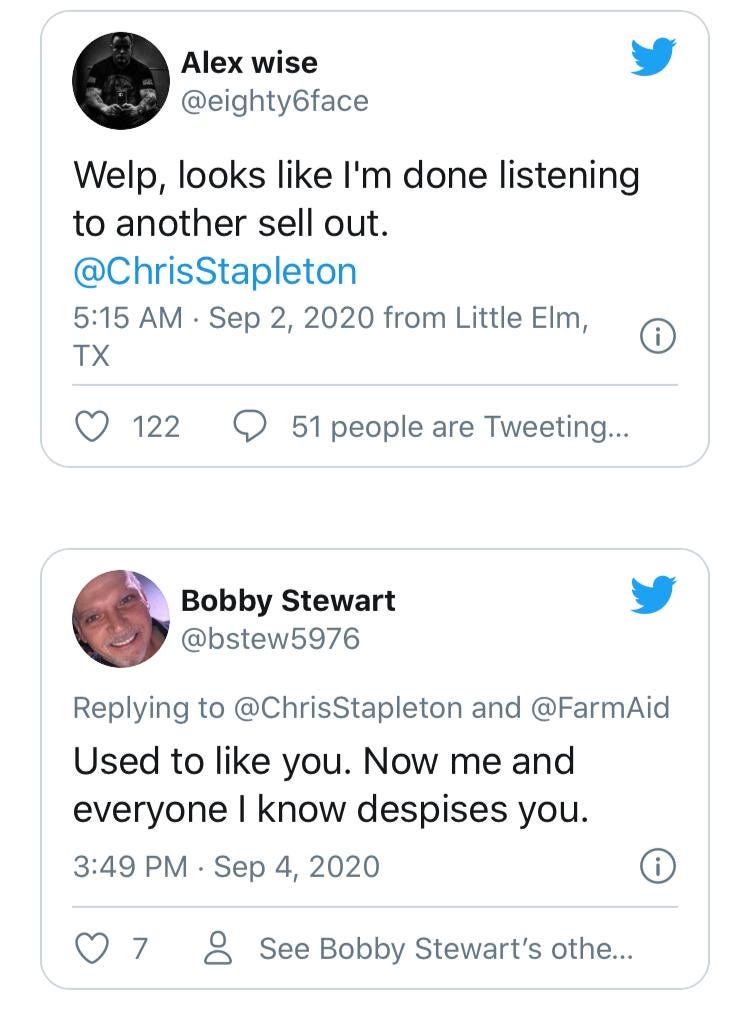Click "Replying to @ChrisStapleton and @FarmAid" line
Image resolution: width=750 pixels, height=1029 pixels.
click(371, 708)
